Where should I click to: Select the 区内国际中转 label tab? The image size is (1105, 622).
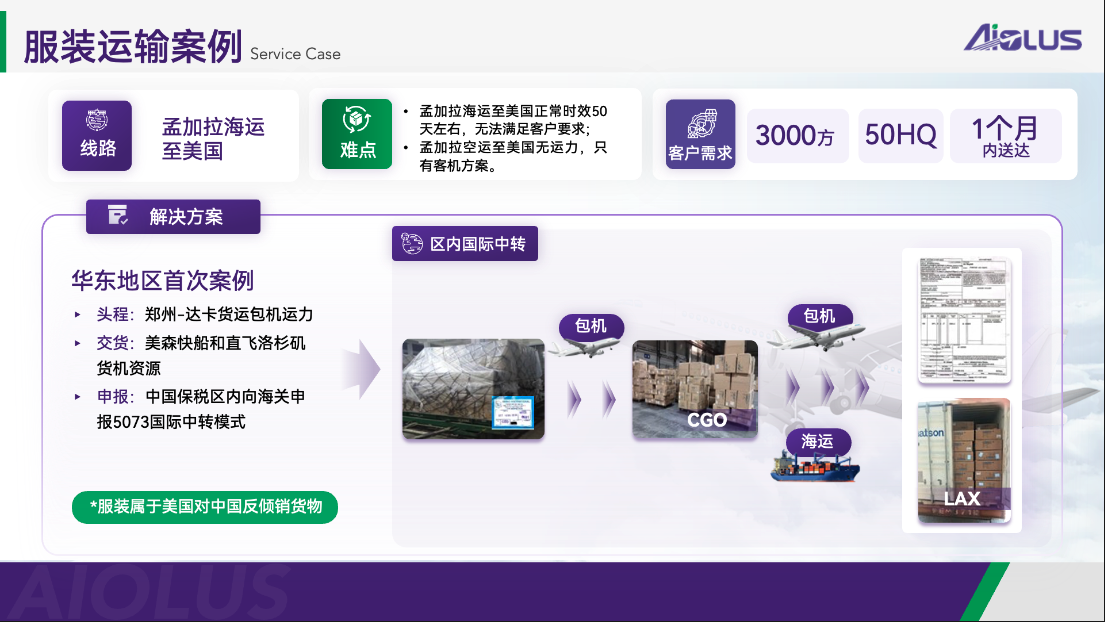465,243
